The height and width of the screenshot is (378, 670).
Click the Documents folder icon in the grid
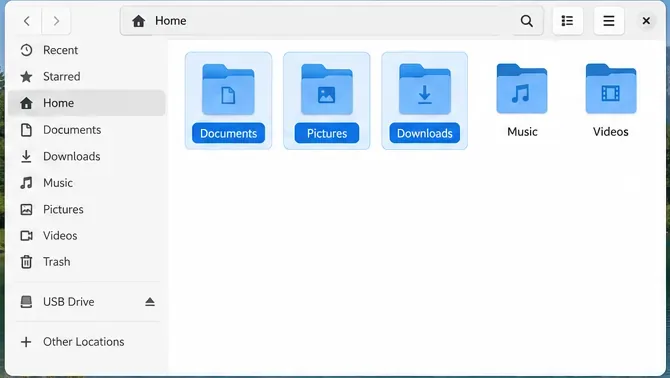(228, 90)
